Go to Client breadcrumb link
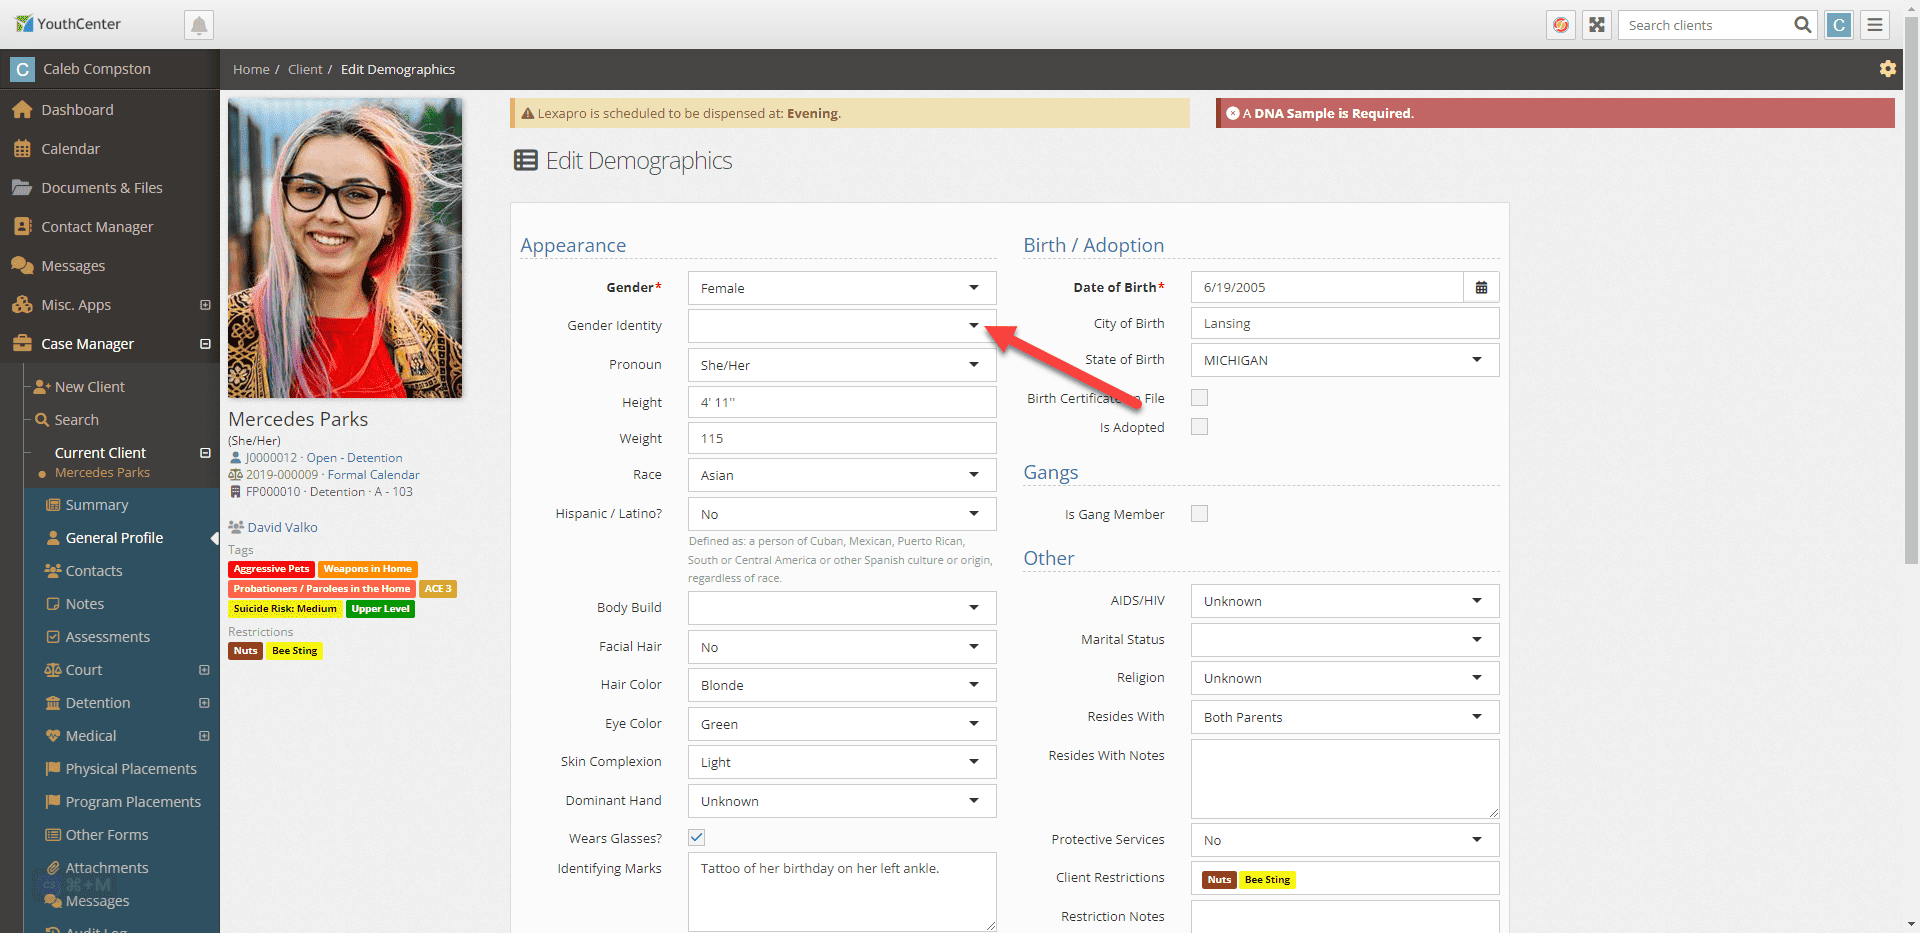This screenshot has height=933, width=1920. click(x=305, y=69)
